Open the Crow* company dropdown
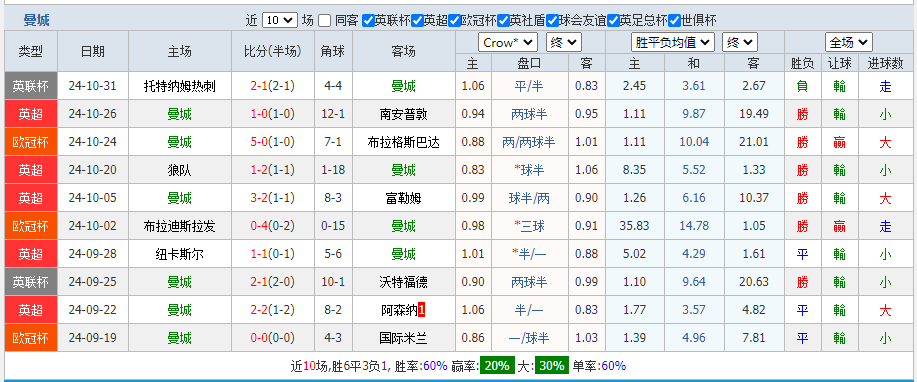917x382 pixels. (x=508, y=42)
